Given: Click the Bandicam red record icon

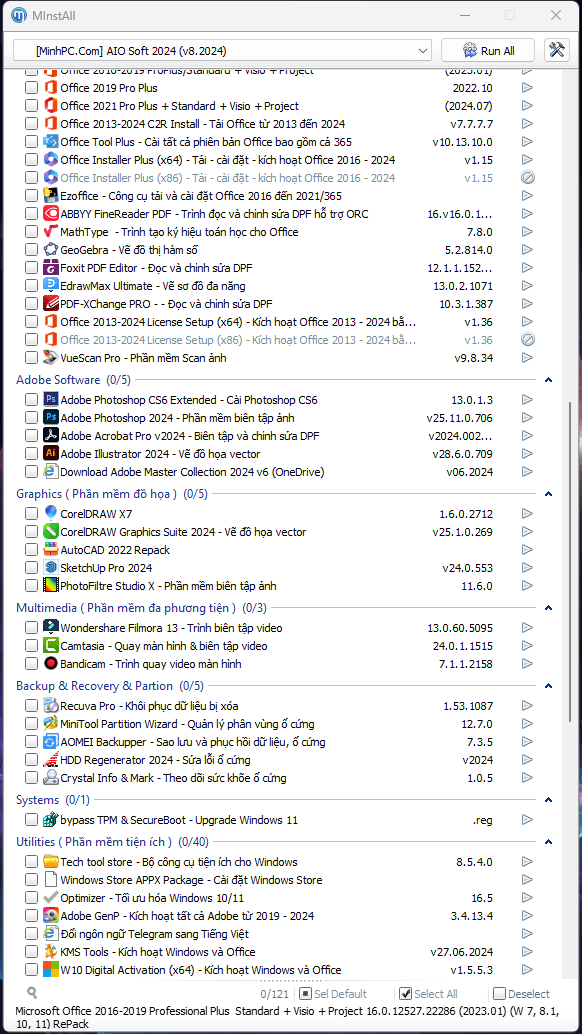Looking at the screenshot, I should pyautogui.click(x=50, y=663).
